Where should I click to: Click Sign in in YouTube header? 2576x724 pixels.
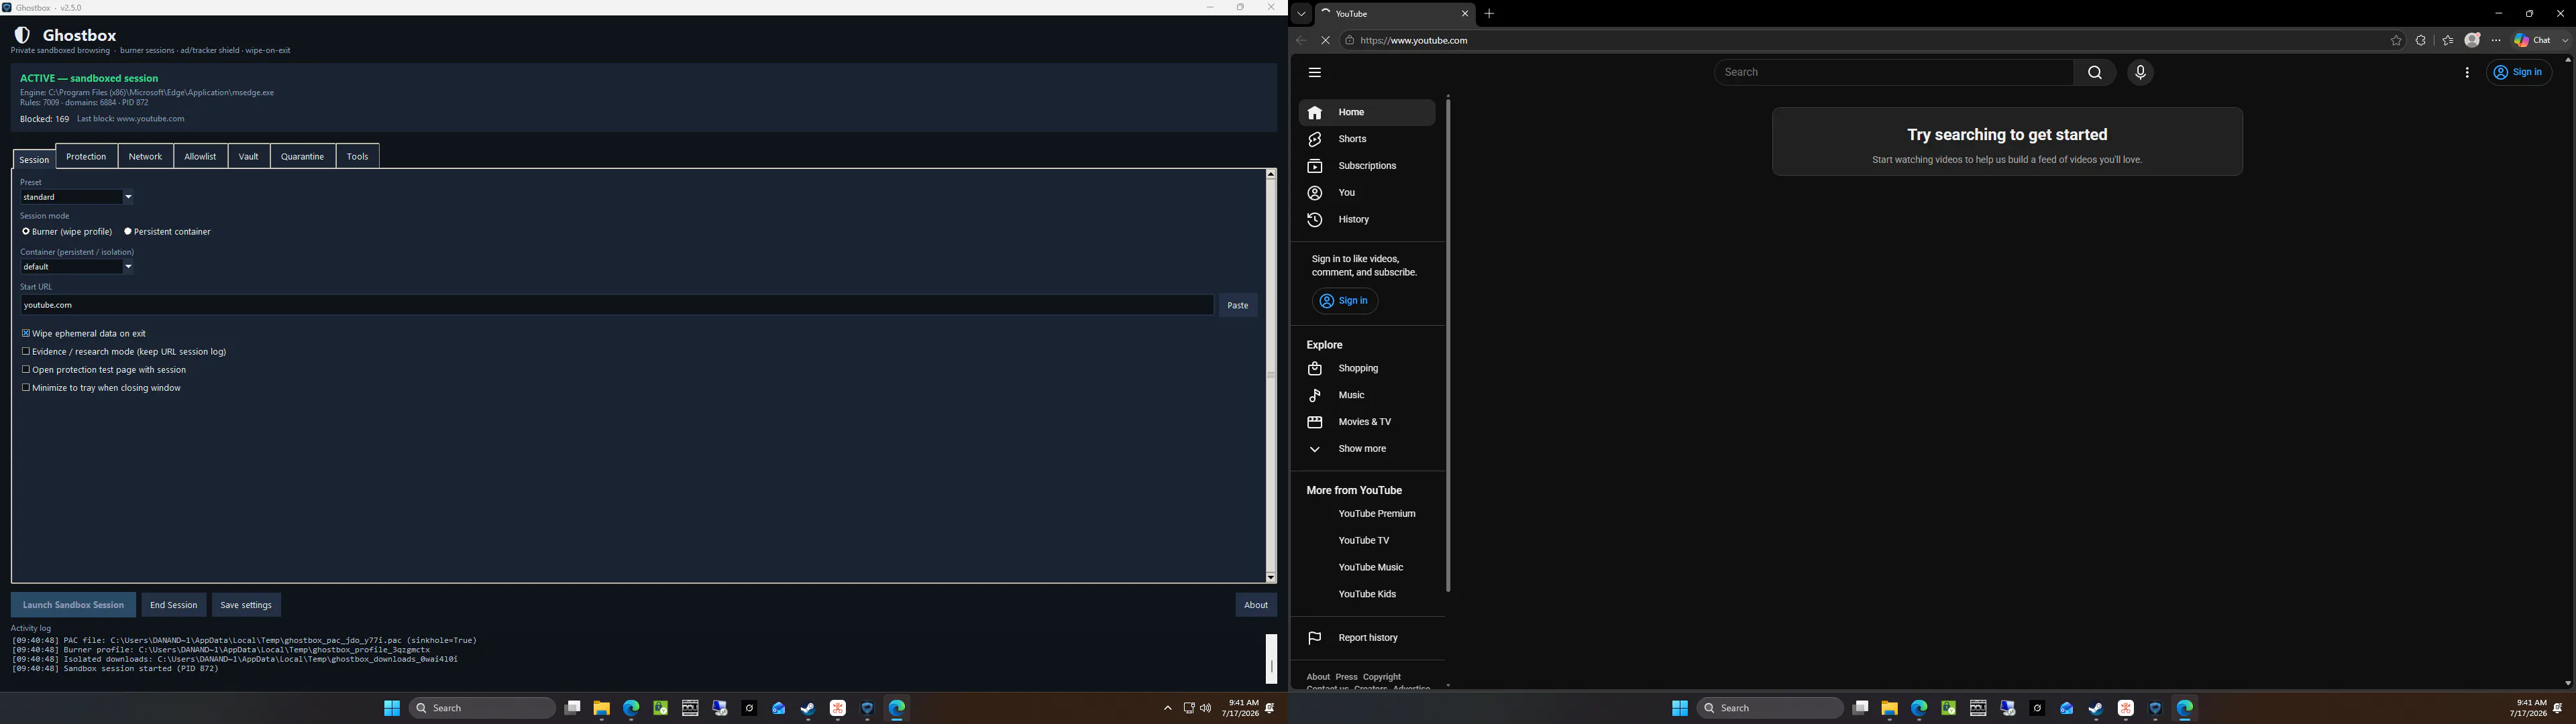[x=2519, y=72]
